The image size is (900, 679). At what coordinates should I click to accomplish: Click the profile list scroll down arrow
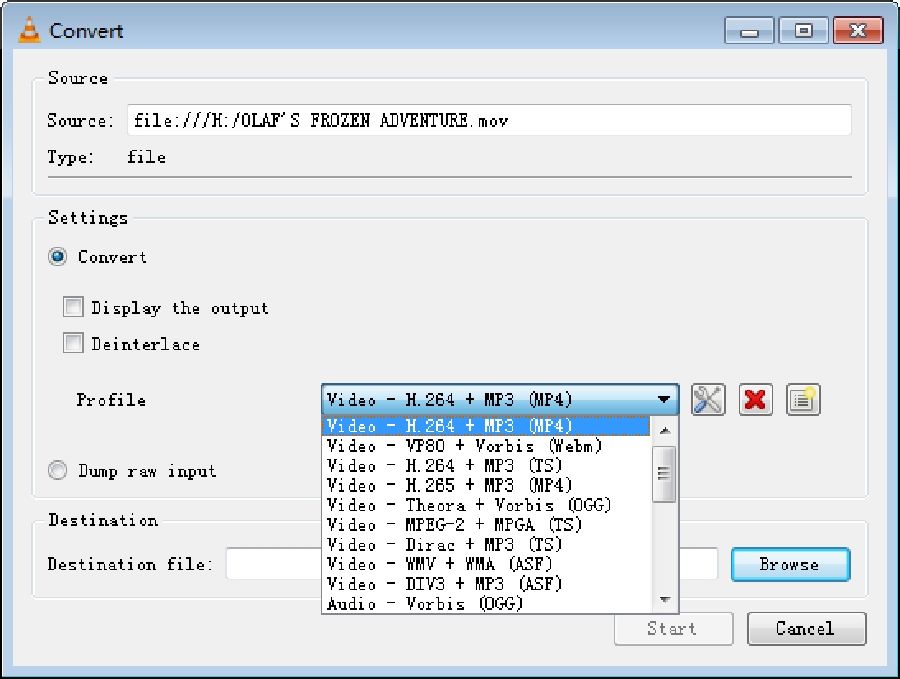click(x=665, y=600)
